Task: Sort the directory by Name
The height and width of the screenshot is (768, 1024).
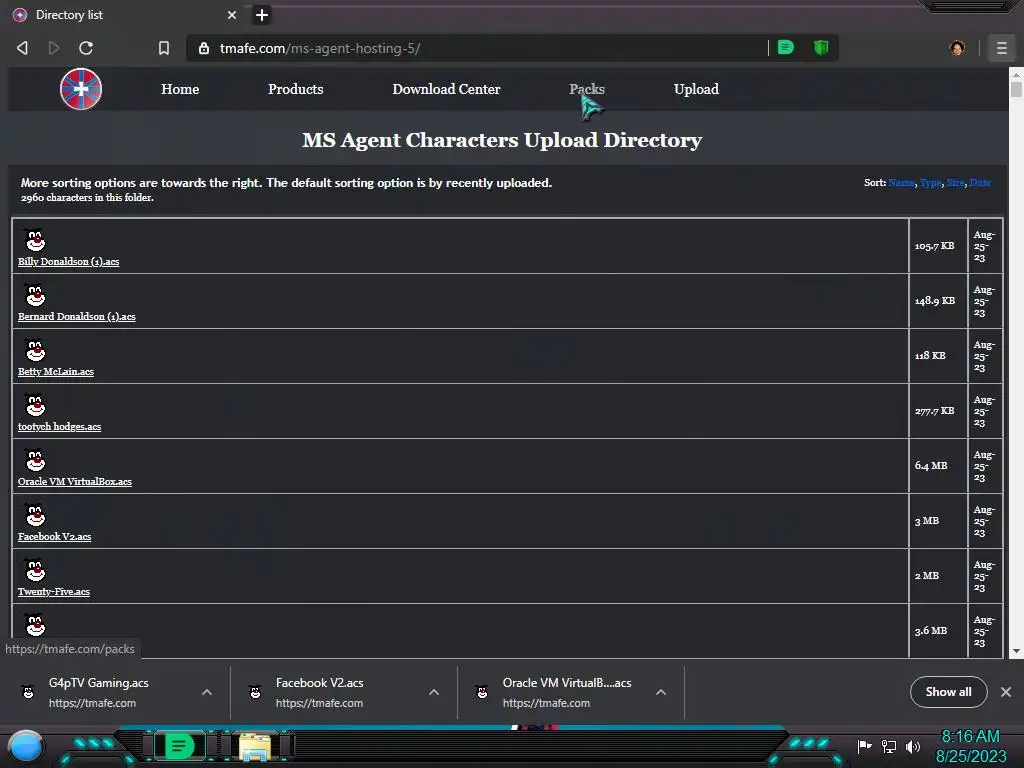Action: point(901,183)
